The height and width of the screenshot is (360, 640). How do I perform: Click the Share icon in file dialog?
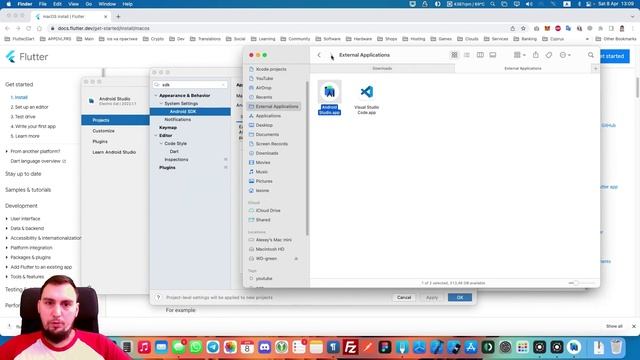pyautogui.click(x=536, y=55)
